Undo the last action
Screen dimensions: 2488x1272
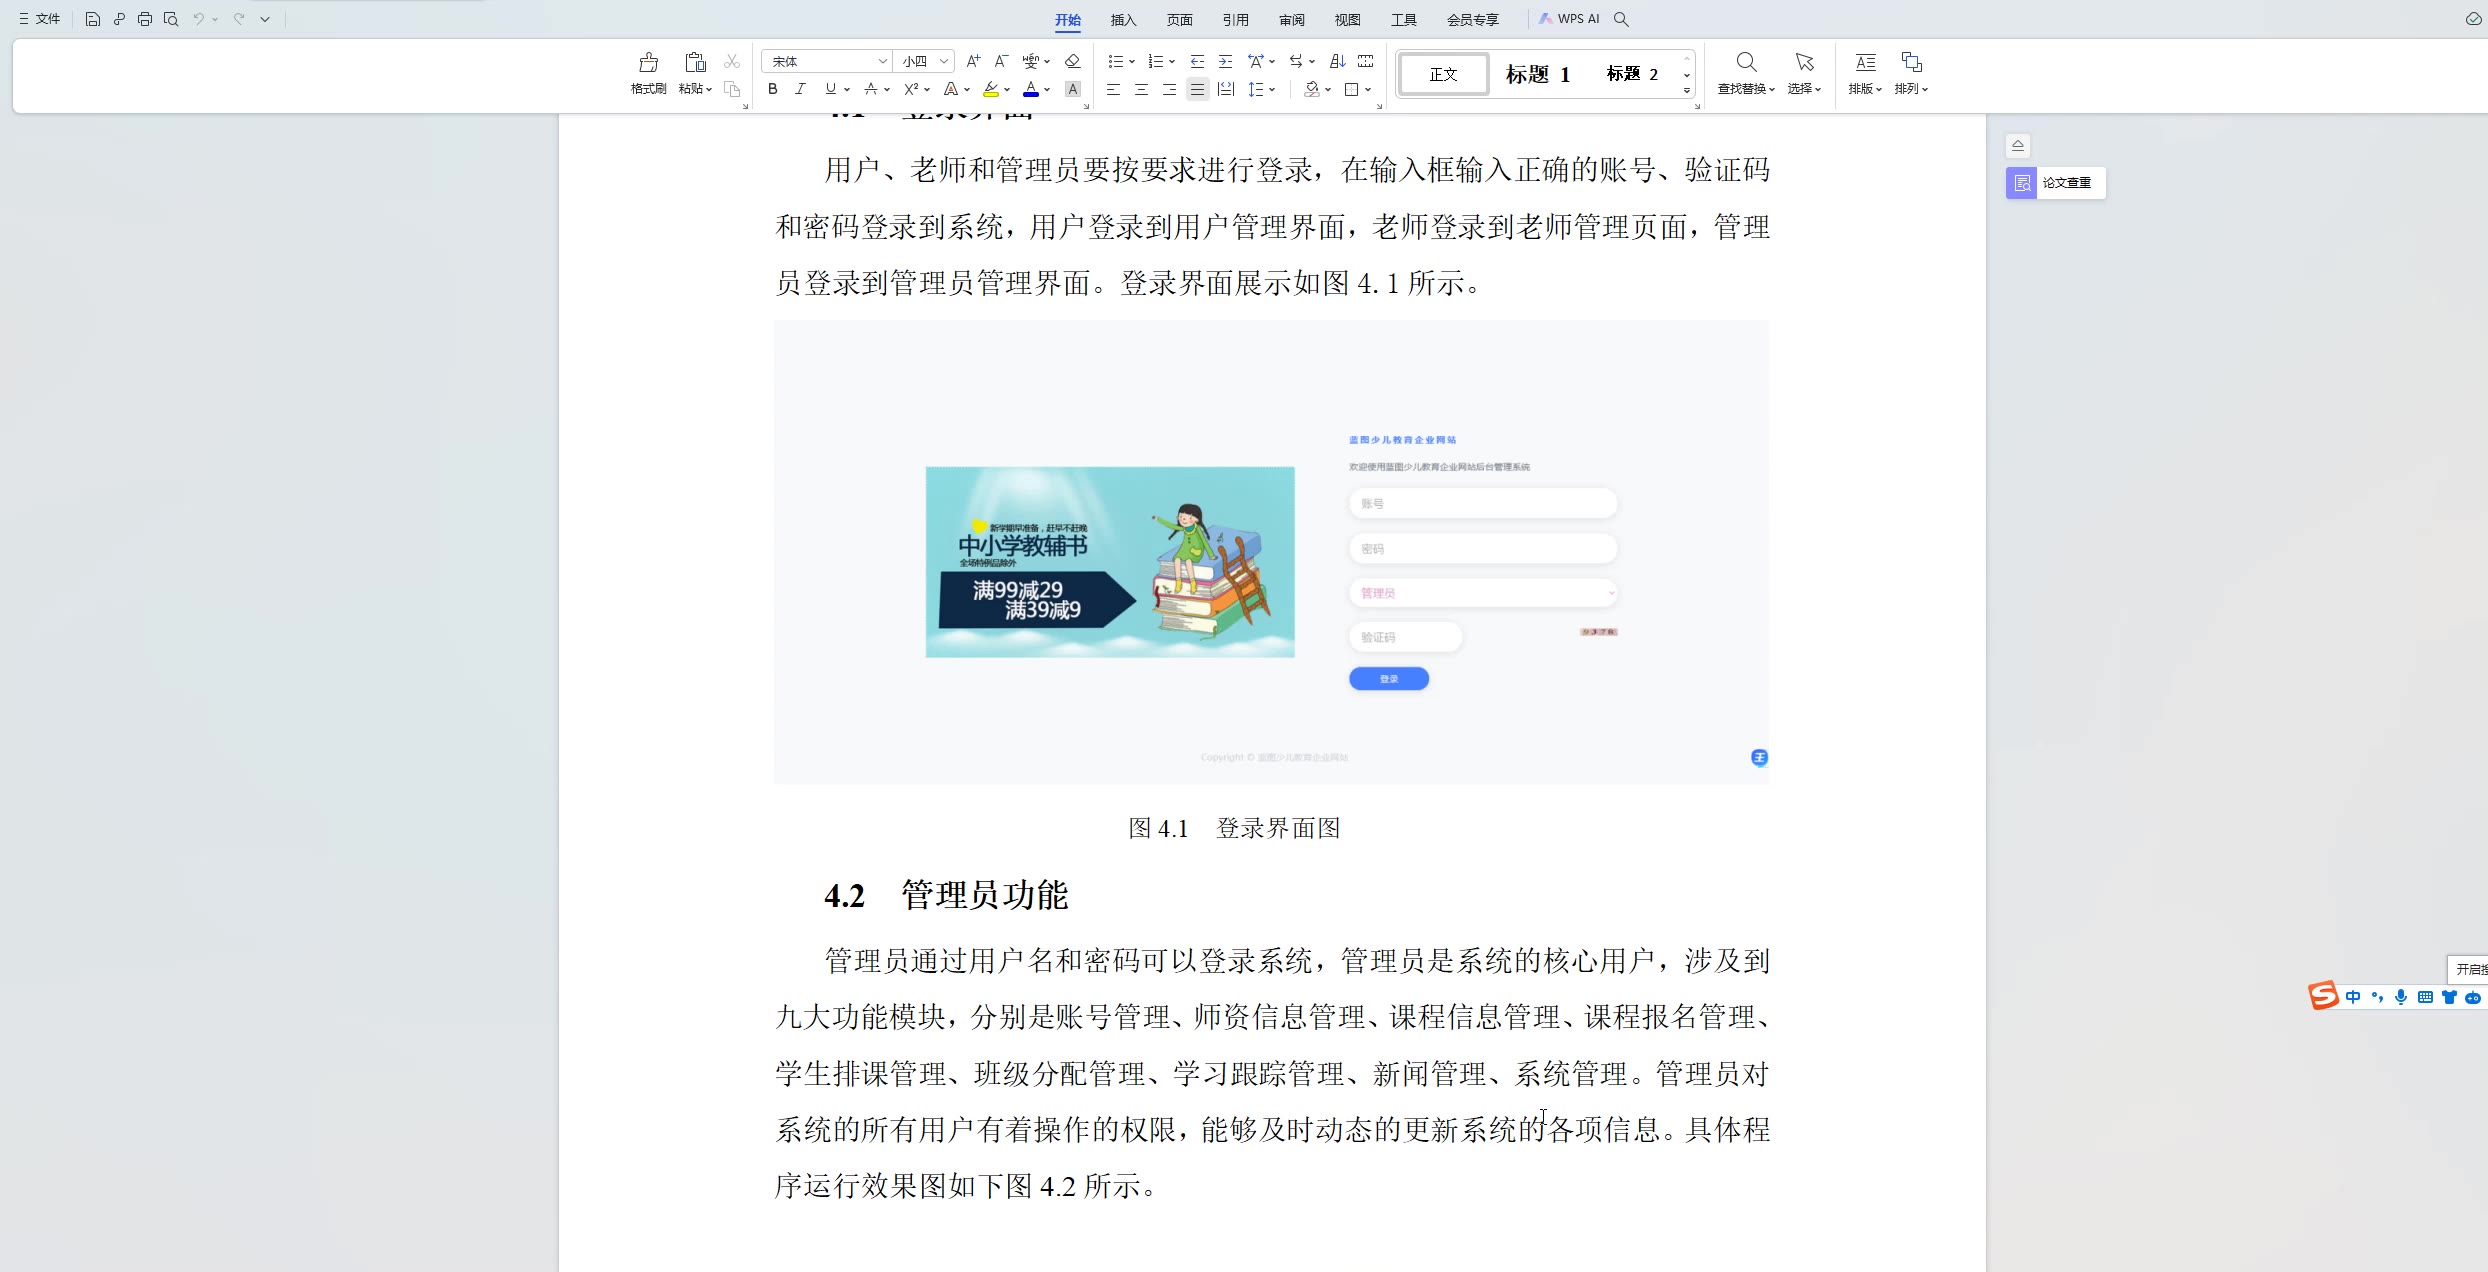click(199, 19)
